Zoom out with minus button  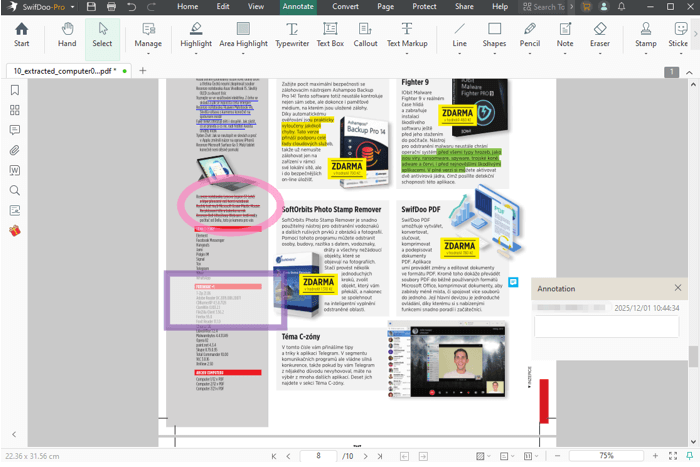pyautogui.click(x=558, y=456)
